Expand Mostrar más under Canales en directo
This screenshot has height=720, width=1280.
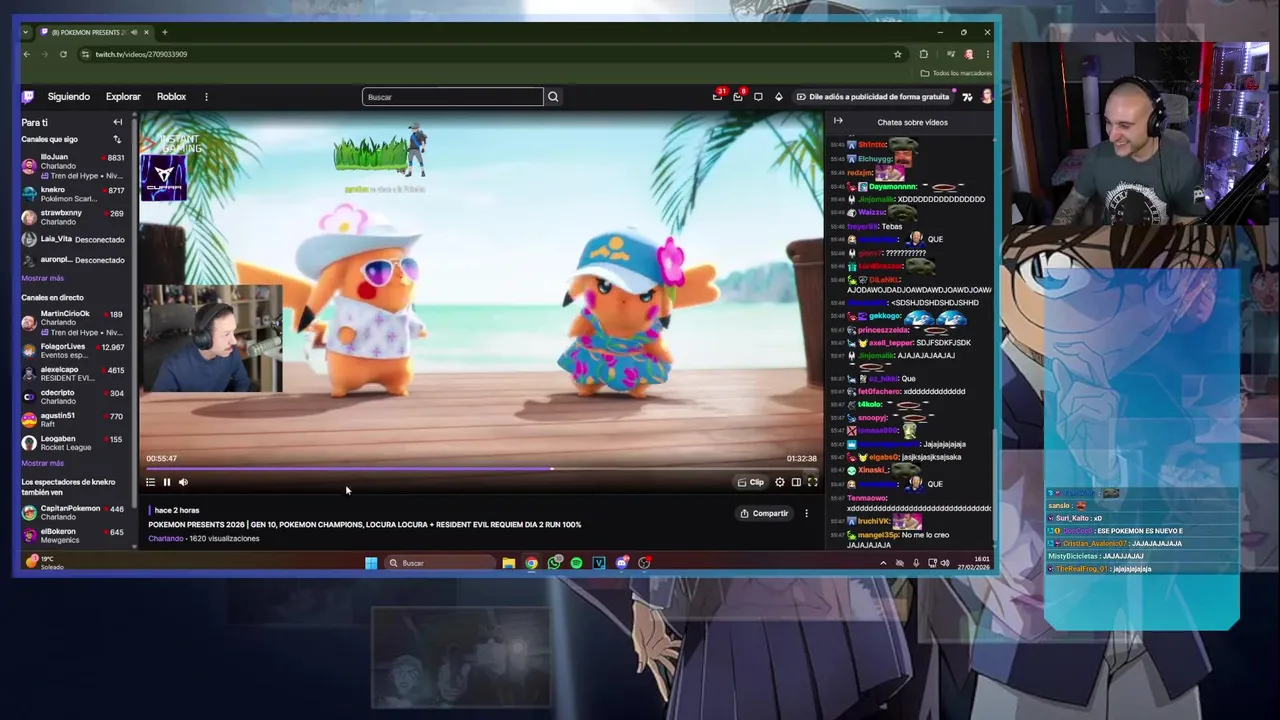tap(42, 463)
